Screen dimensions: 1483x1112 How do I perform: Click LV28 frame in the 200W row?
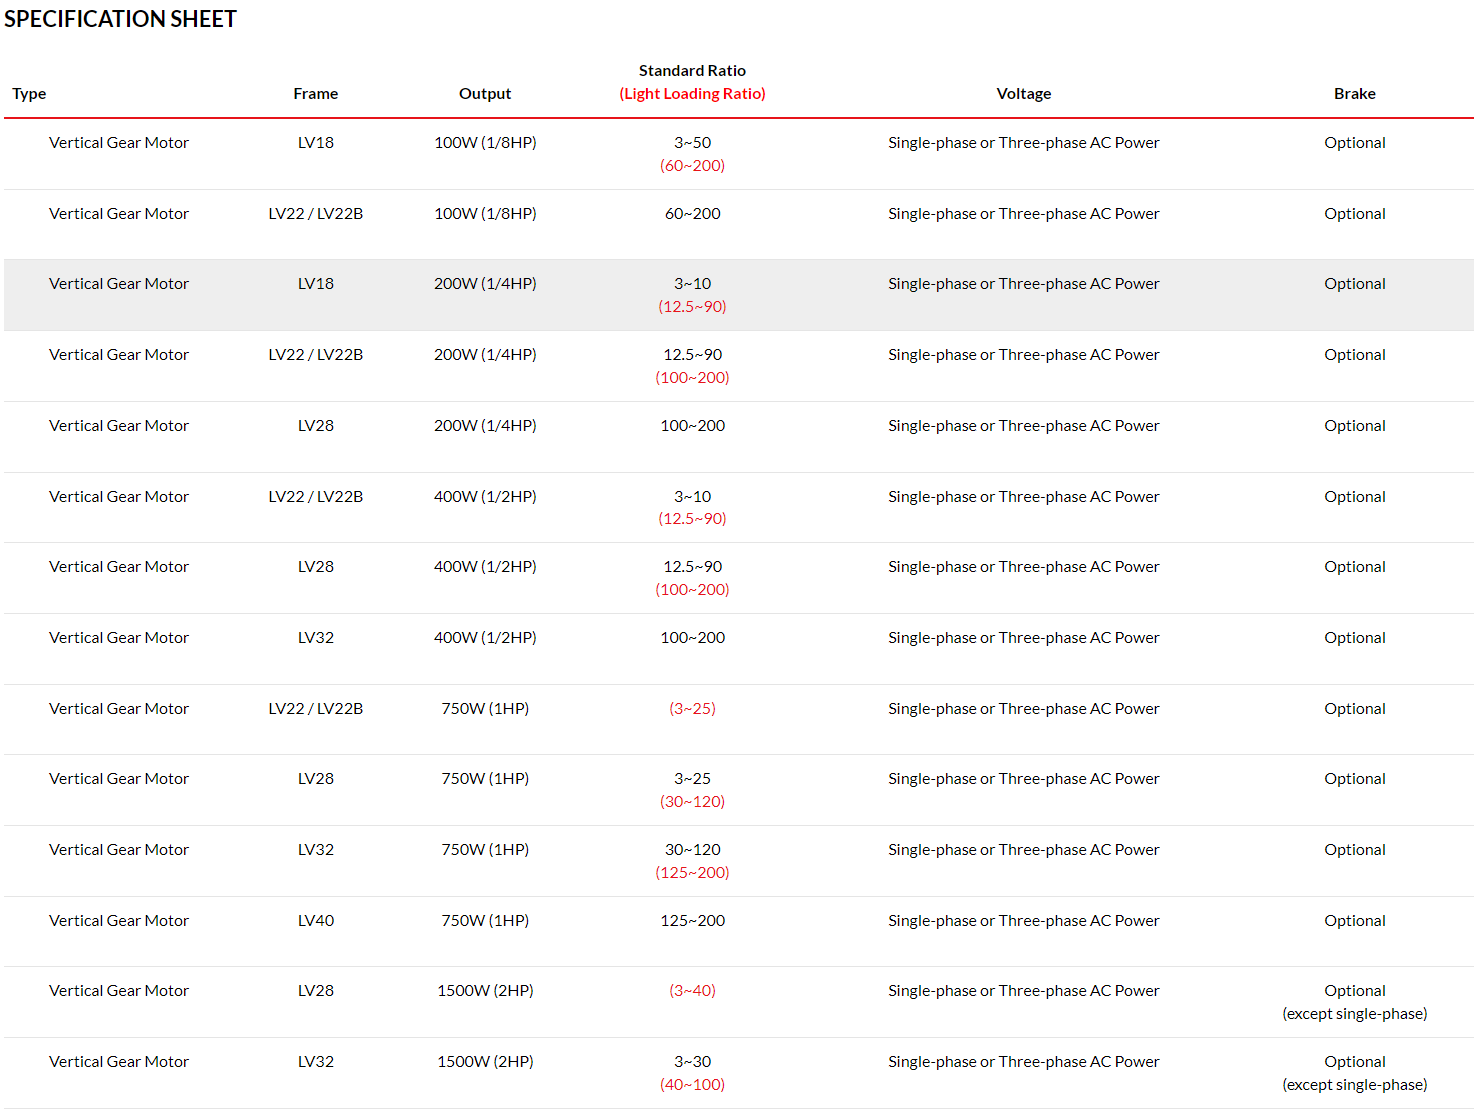(316, 426)
